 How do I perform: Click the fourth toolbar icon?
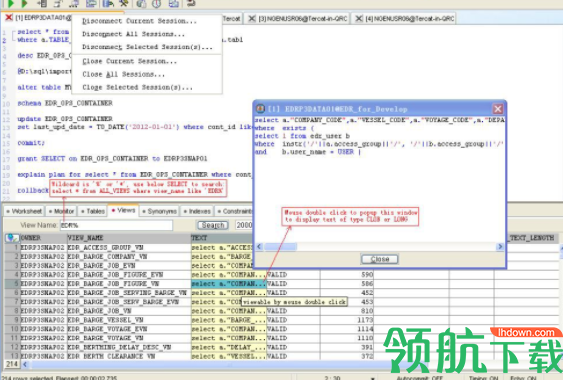click(x=58, y=4)
